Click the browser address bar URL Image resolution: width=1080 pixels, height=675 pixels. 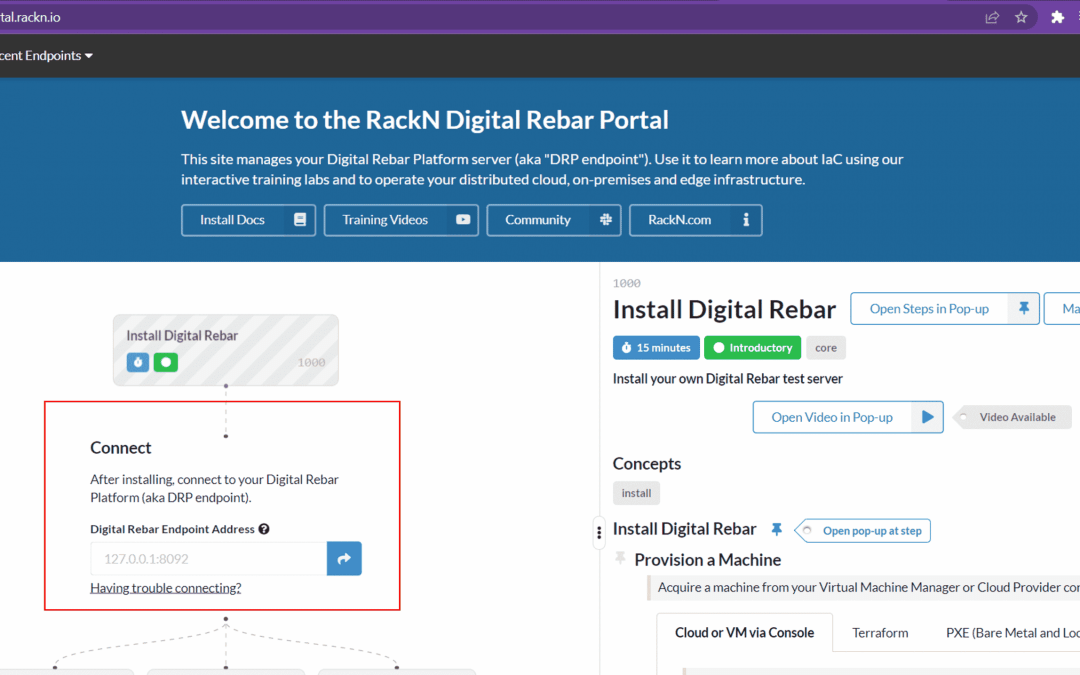tap(30, 17)
